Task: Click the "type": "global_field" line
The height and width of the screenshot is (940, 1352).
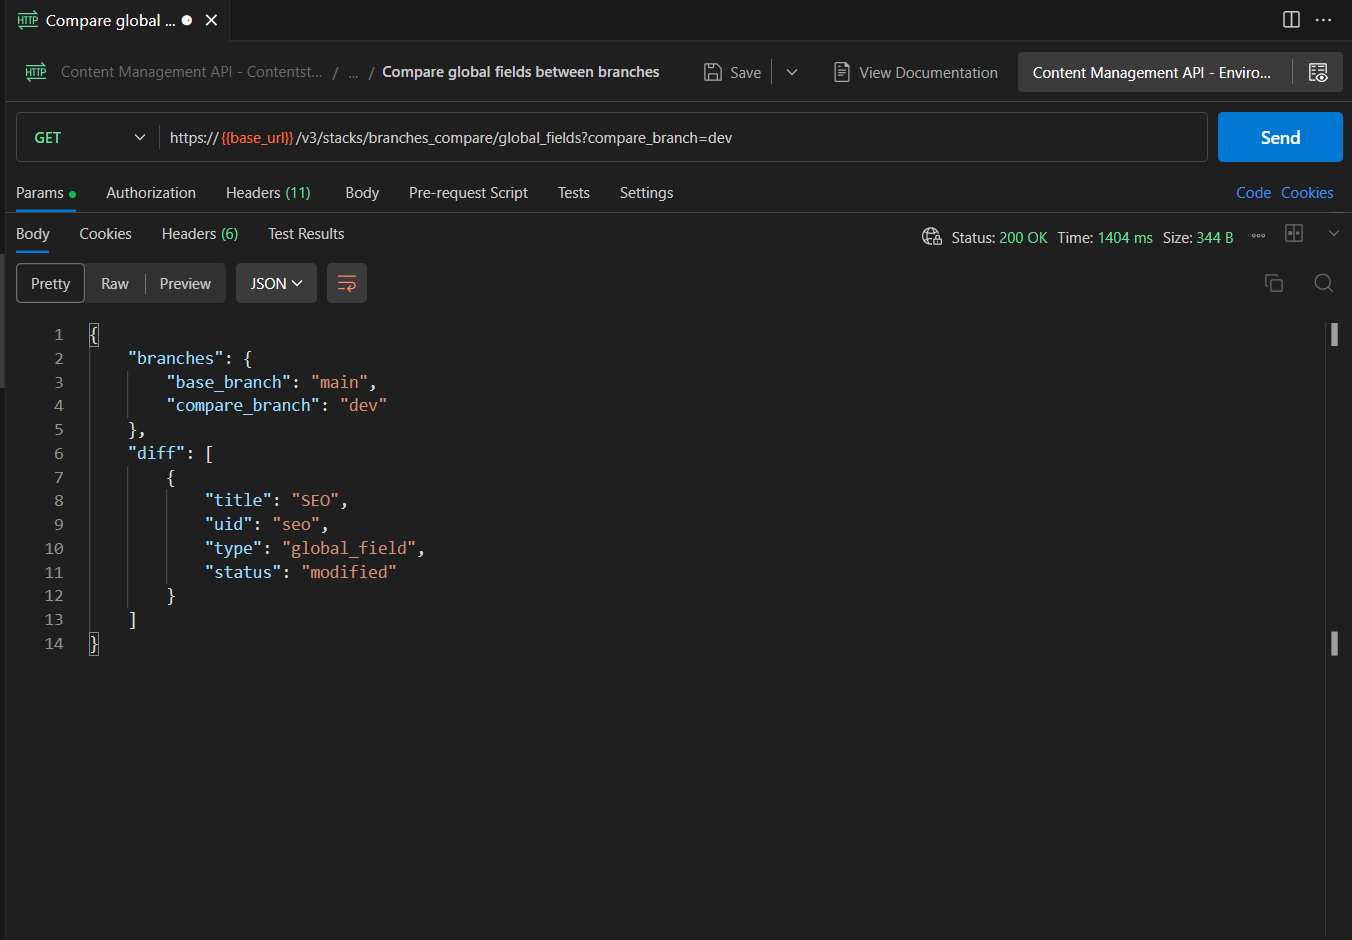Action: [x=315, y=548]
